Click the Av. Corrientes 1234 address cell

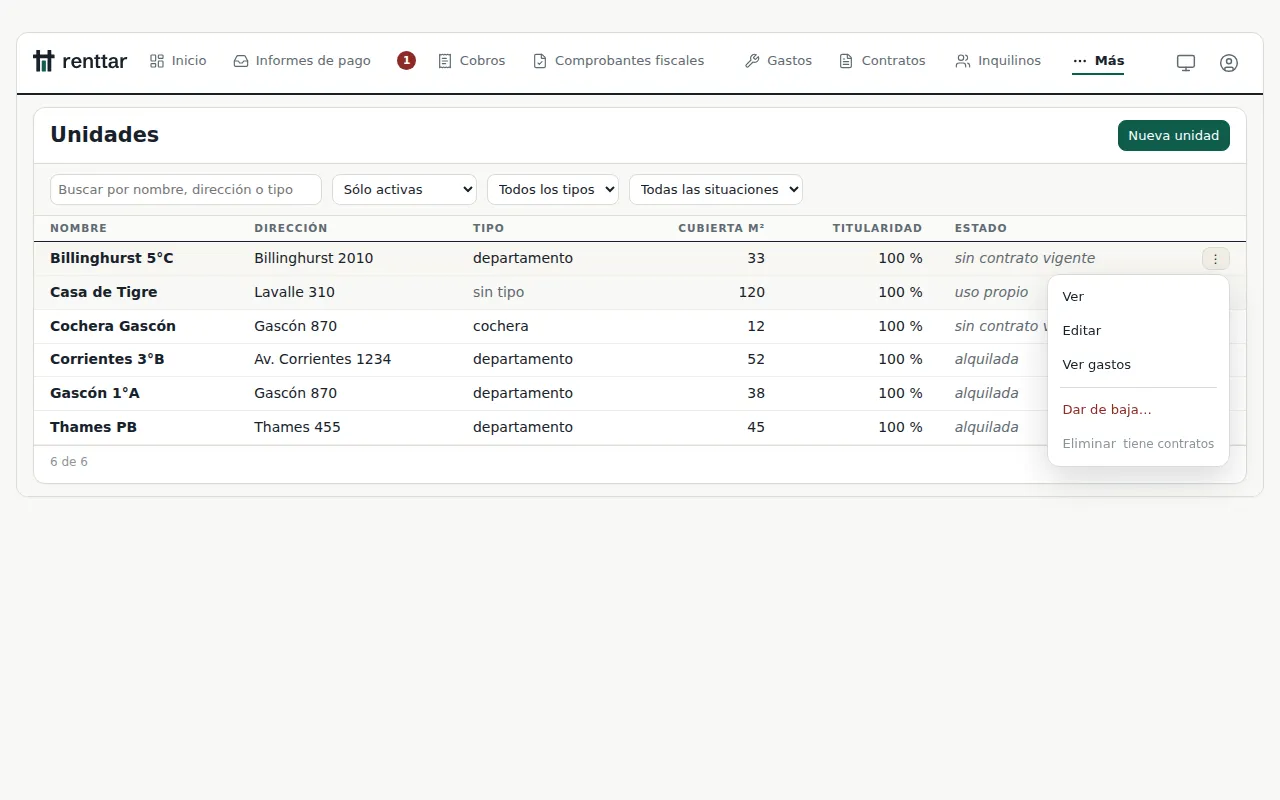pyautogui.click(x=323, y=359)
